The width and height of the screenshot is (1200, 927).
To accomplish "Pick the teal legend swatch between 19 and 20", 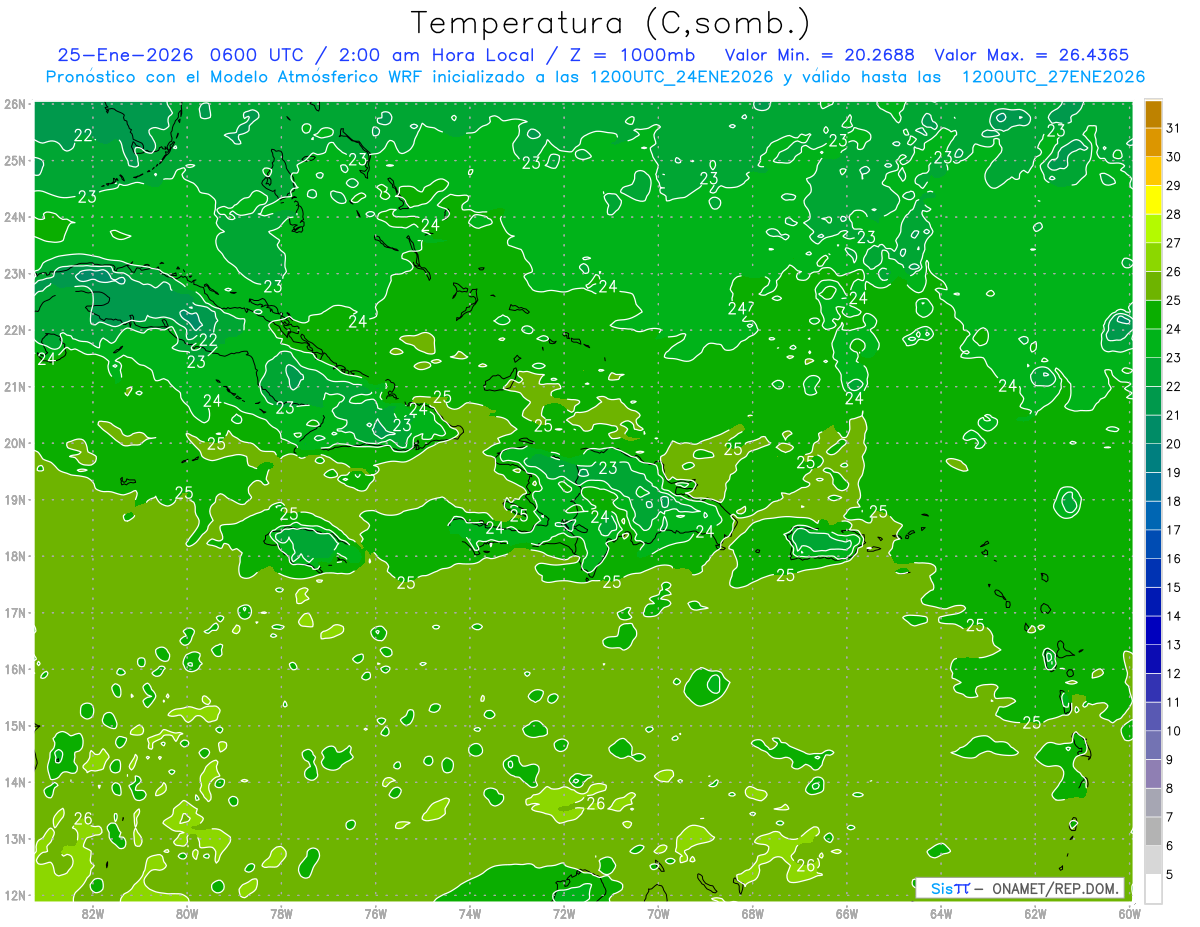I will [1153, 459].
